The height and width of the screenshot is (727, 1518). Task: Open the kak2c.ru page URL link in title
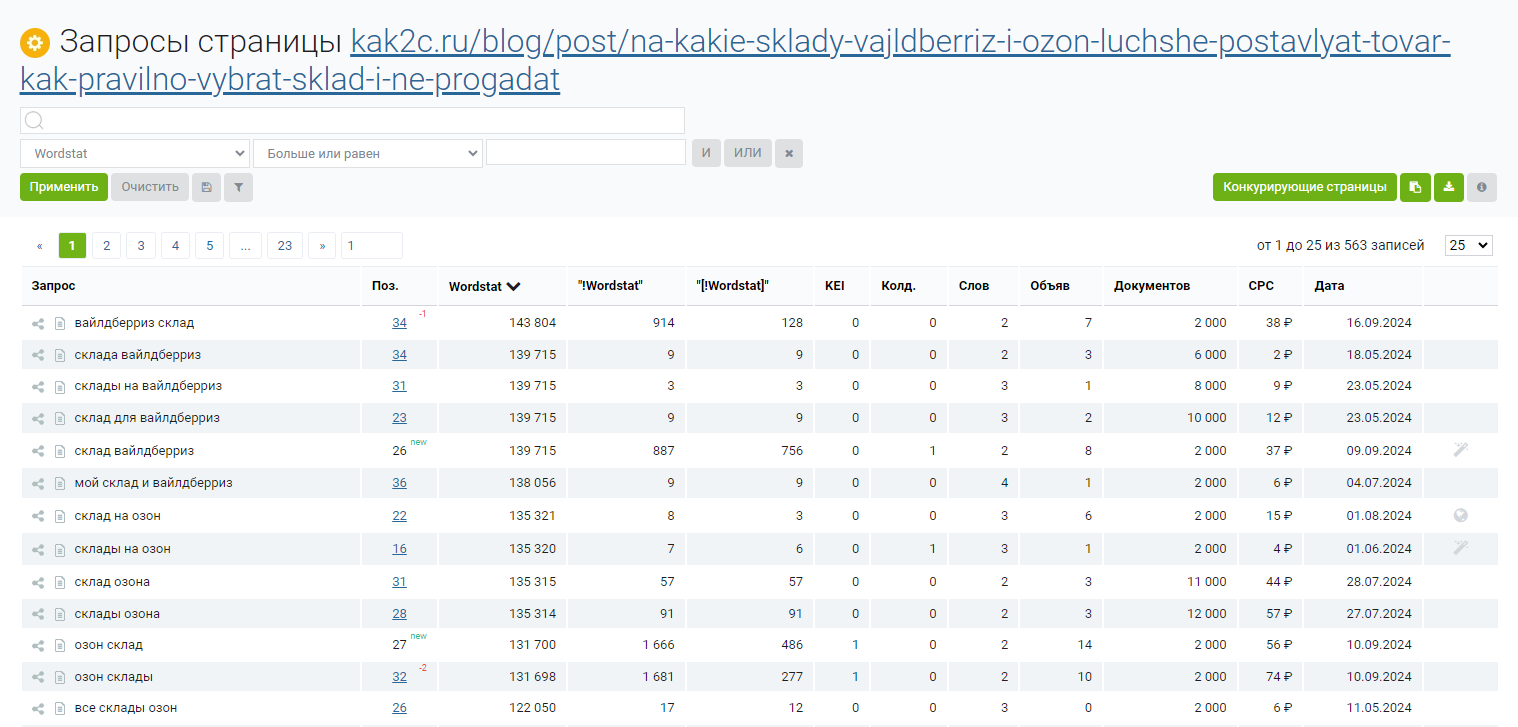pos(734,60)
